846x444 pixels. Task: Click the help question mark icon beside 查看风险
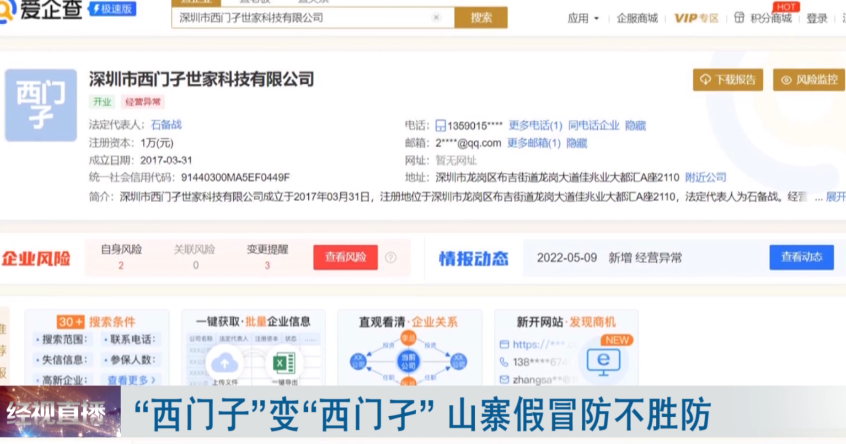[391, 258]
